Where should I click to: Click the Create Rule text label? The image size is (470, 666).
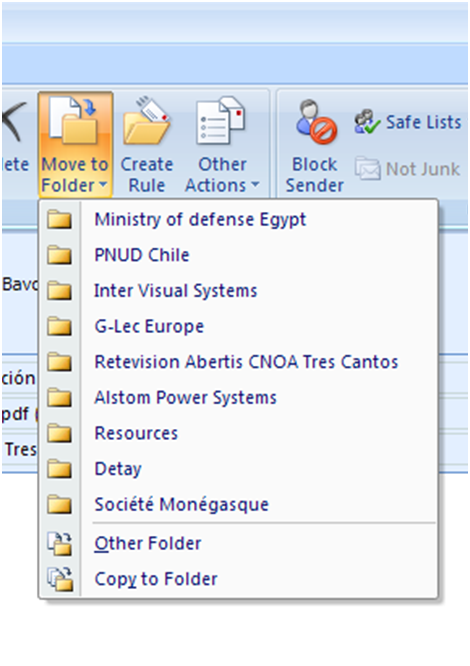147,175
